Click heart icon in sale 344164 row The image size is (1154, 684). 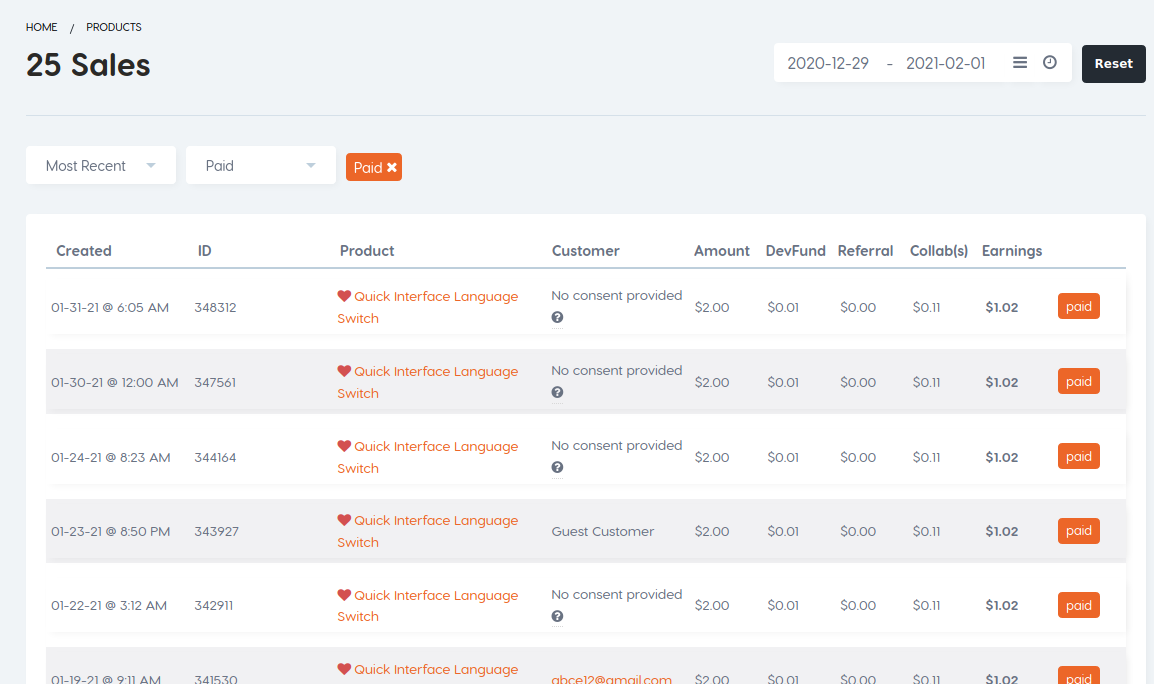point(344,446)
